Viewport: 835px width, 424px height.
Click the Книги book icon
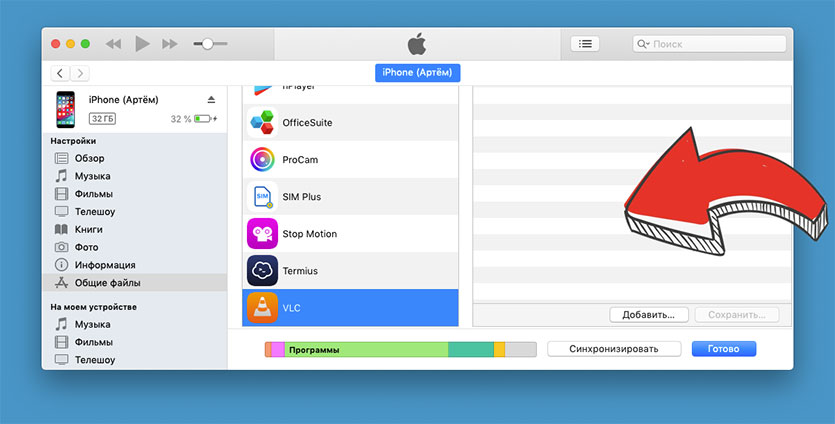pyautogui.click(x=62, y=229)
